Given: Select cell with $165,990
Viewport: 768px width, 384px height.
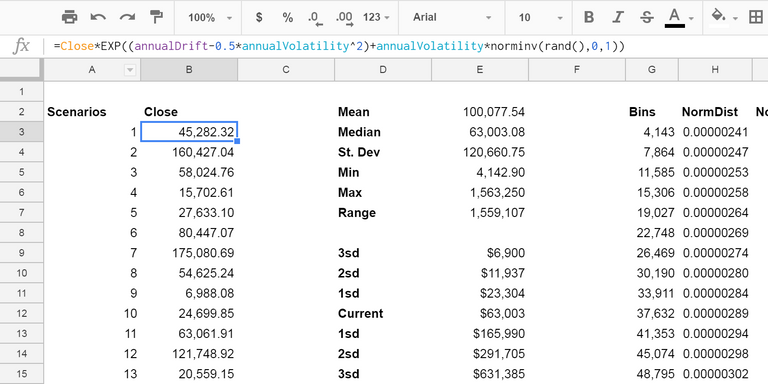Looking at the screenshot, I should click(x=480, y=334).
